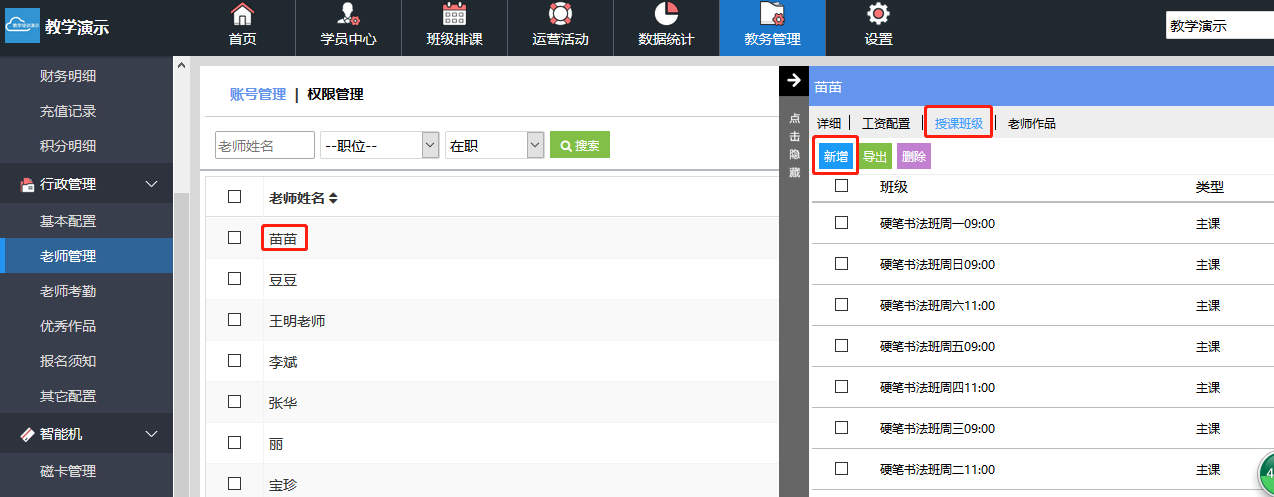Click the arrow icon to hide panel
1274x497 pixels.
click(794, 81)
